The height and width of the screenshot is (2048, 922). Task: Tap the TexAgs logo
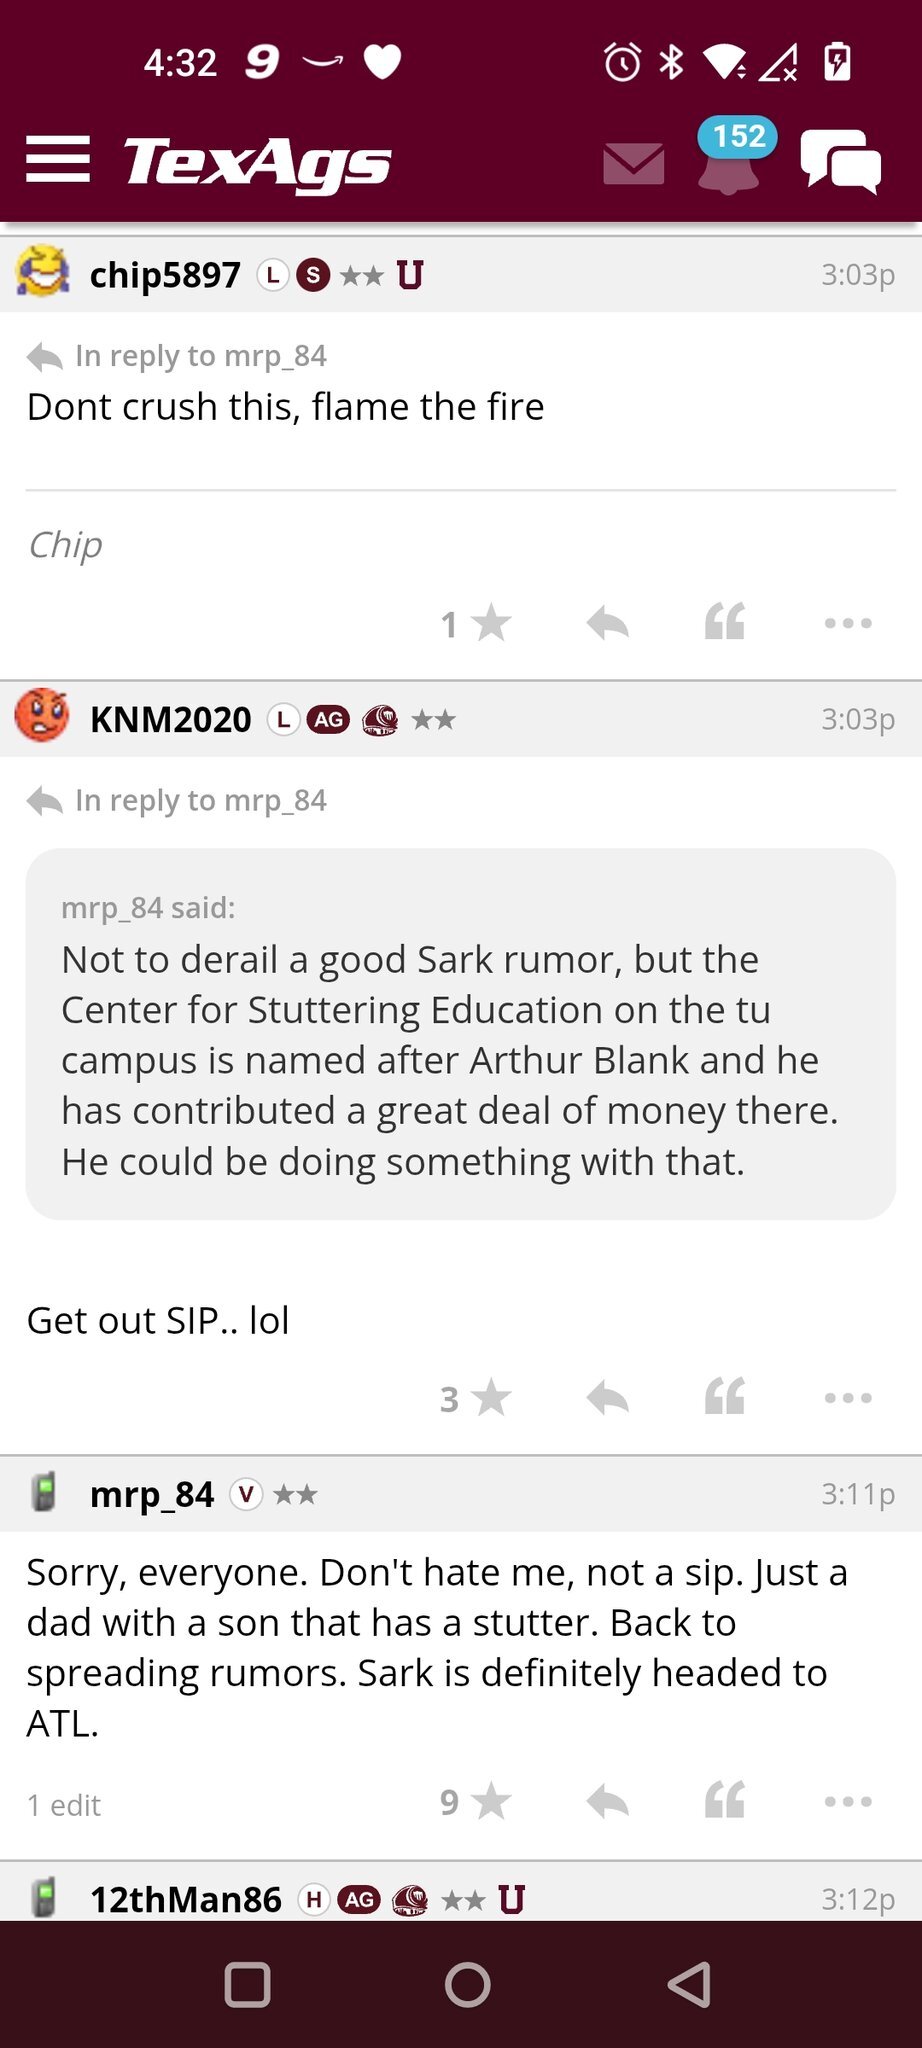[257, 162]
